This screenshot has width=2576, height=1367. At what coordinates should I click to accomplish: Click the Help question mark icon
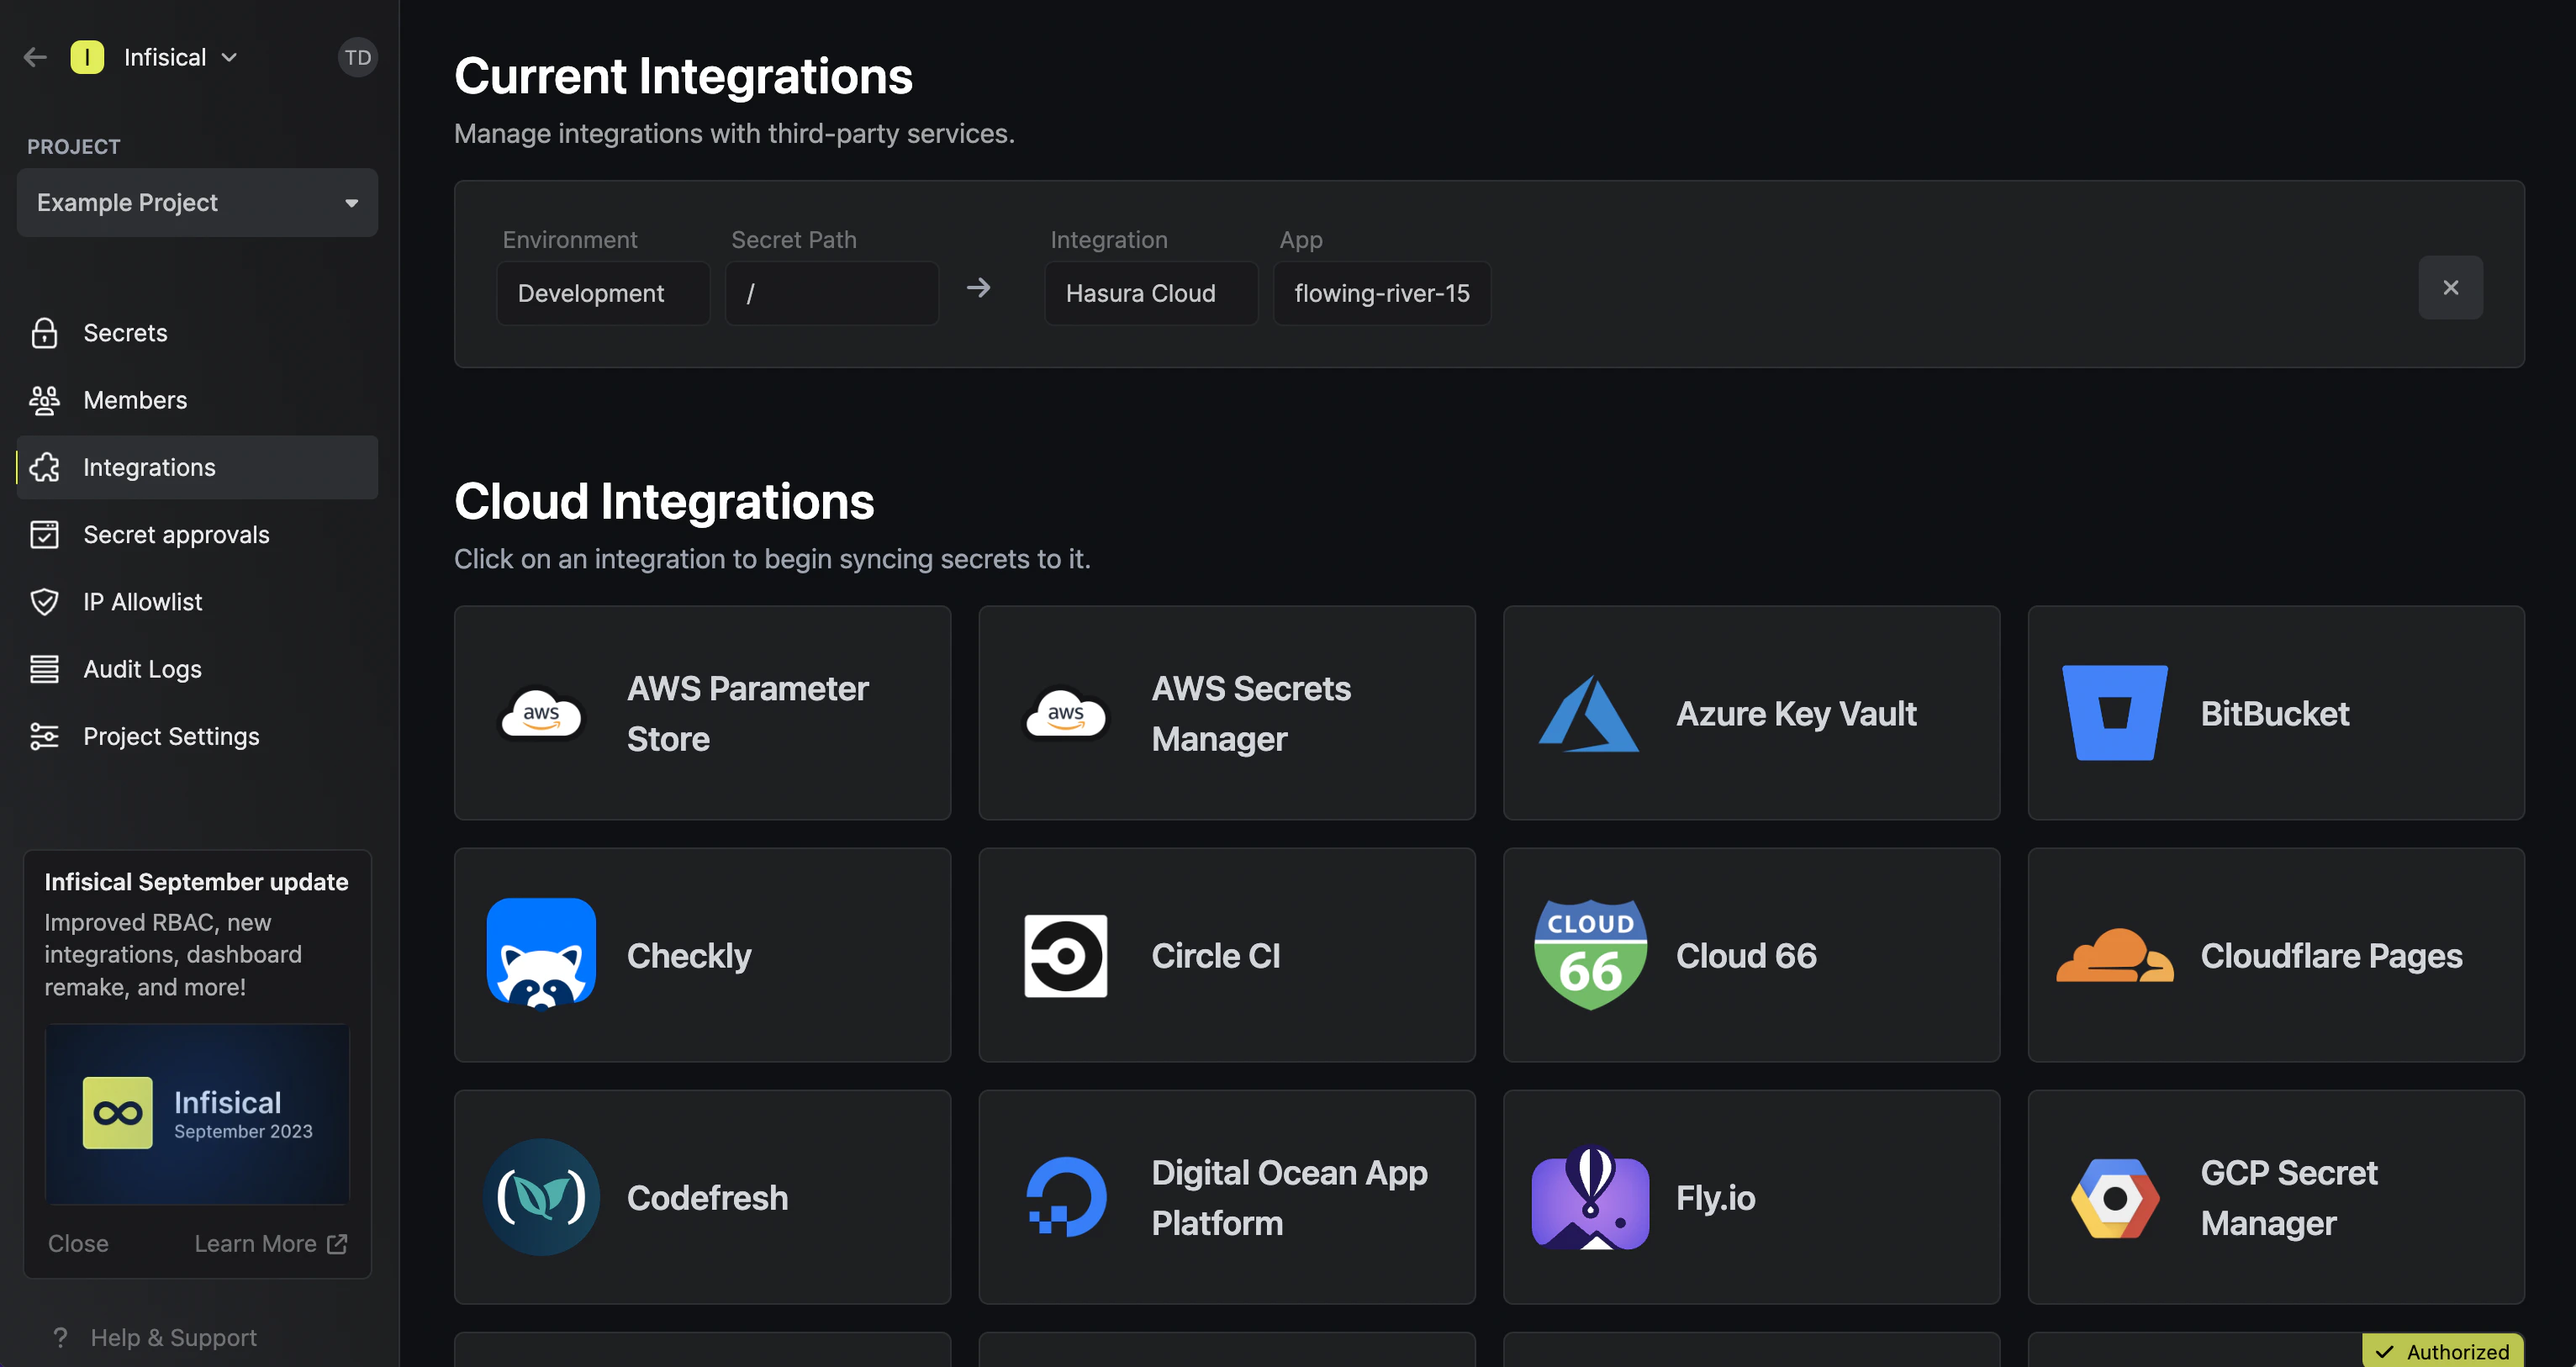coord(60,1337)
